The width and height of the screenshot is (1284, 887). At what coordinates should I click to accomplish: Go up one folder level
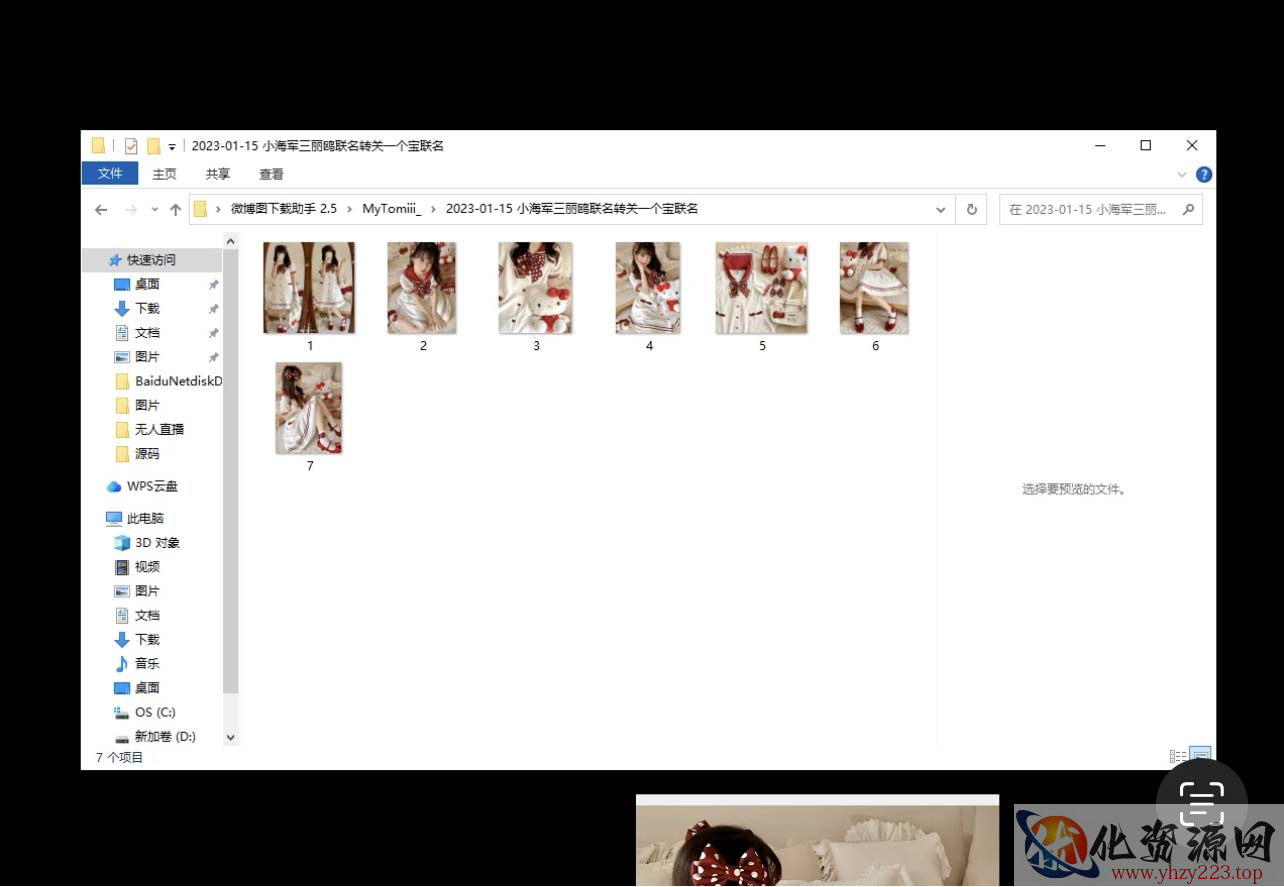pos(175,210)
